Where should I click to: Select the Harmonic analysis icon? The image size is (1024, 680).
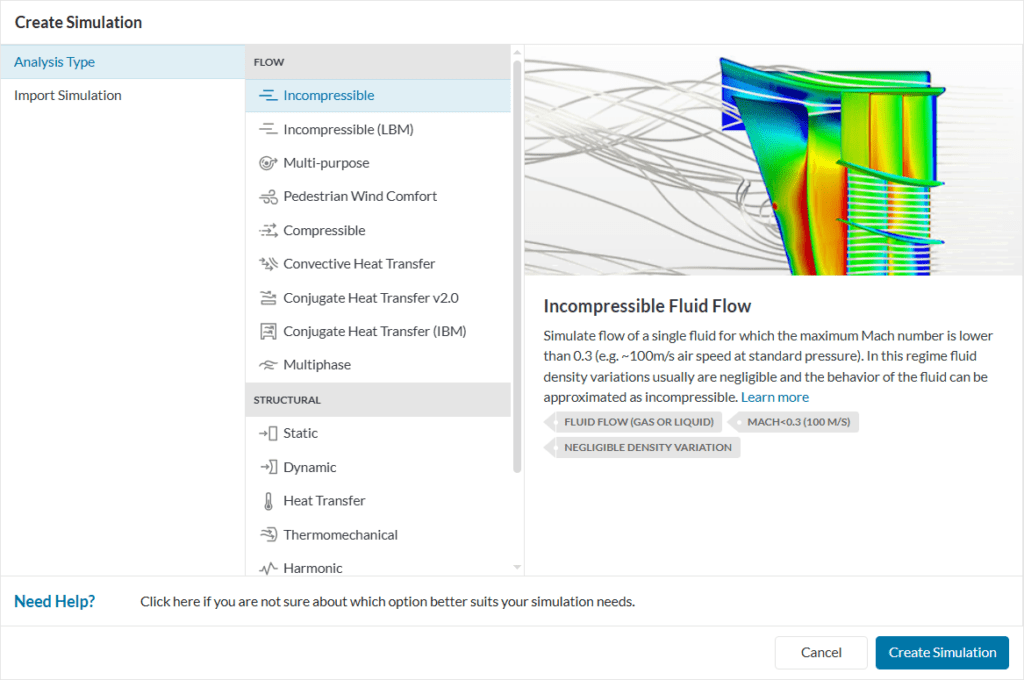coord(268,566)
